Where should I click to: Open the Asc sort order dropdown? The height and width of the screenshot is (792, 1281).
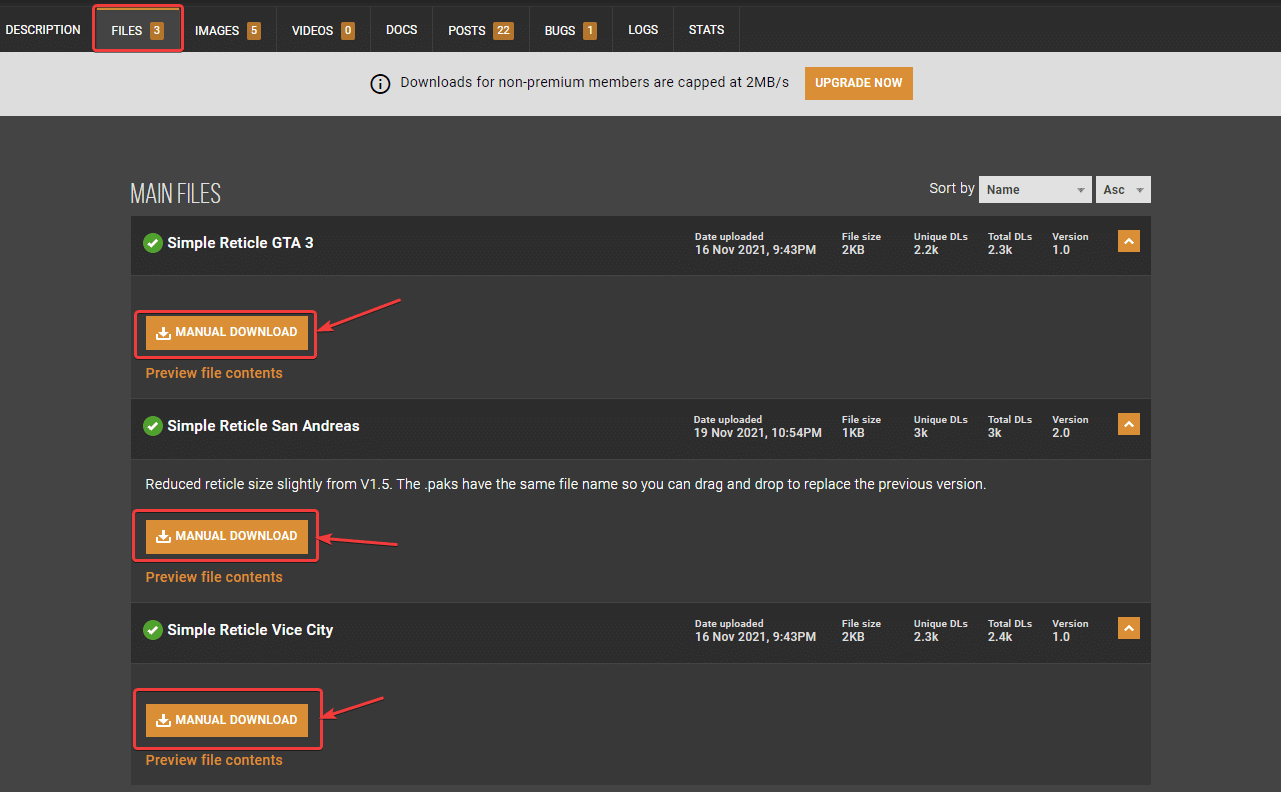1123,189
